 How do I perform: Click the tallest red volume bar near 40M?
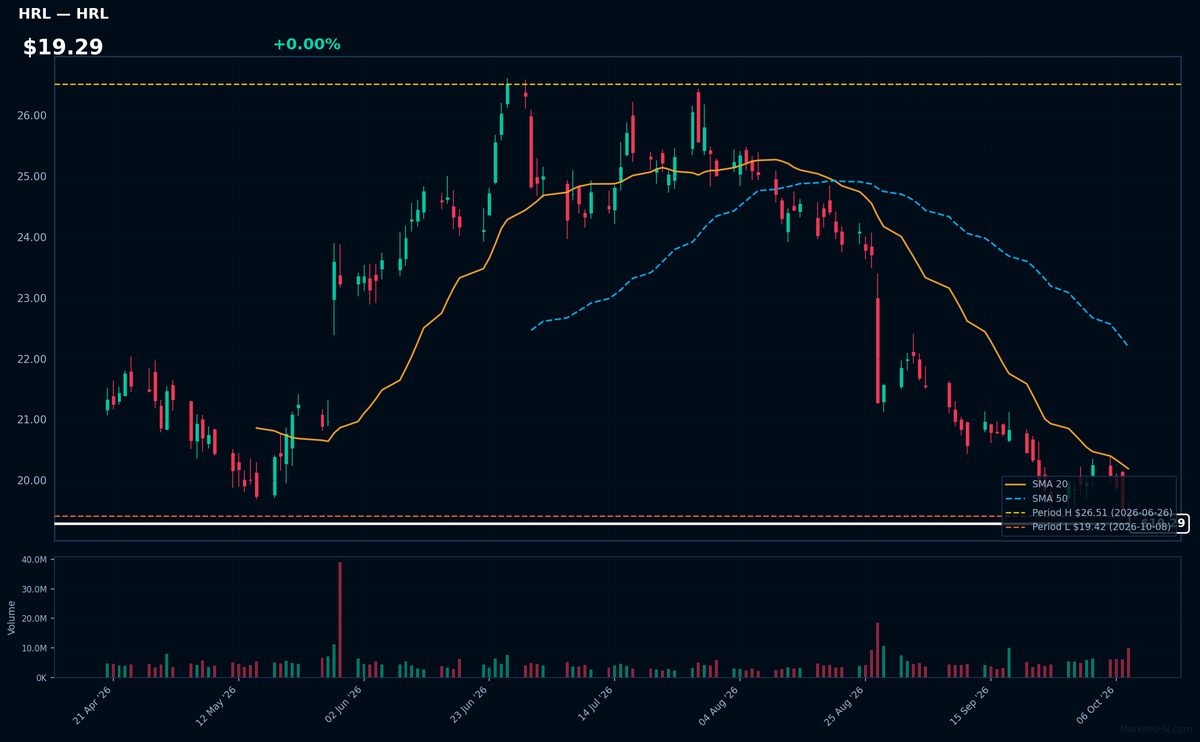coord(340,620)
